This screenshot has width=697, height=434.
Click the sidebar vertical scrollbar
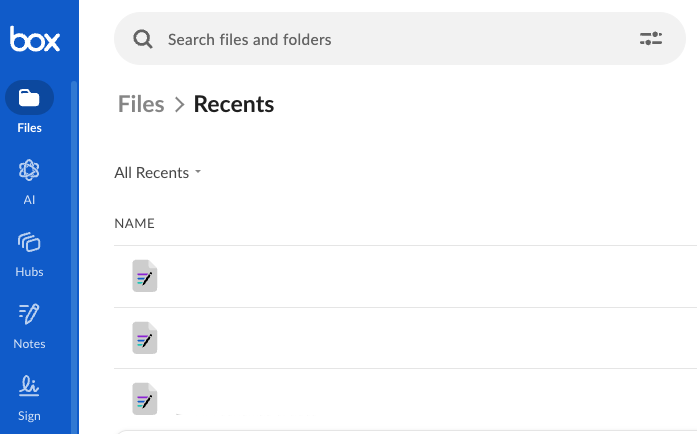point(74,250)
